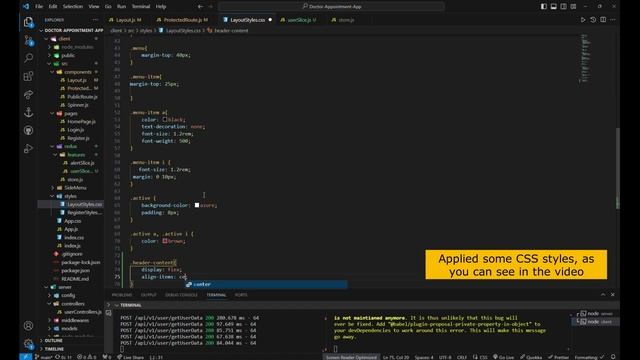Collapse the pages folder
Image resolution: width=640 pixels, height=360 pixels.
(x=71, y=113)
